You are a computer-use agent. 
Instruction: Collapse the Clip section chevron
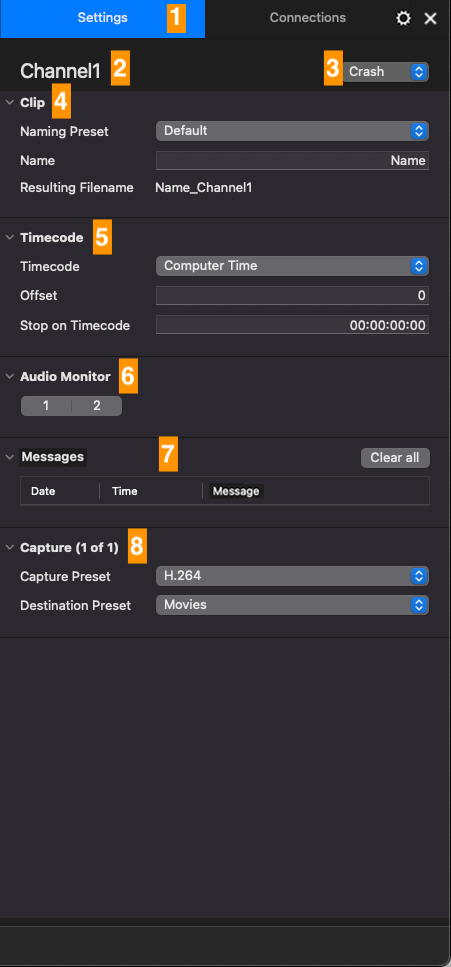coord(10,102)
